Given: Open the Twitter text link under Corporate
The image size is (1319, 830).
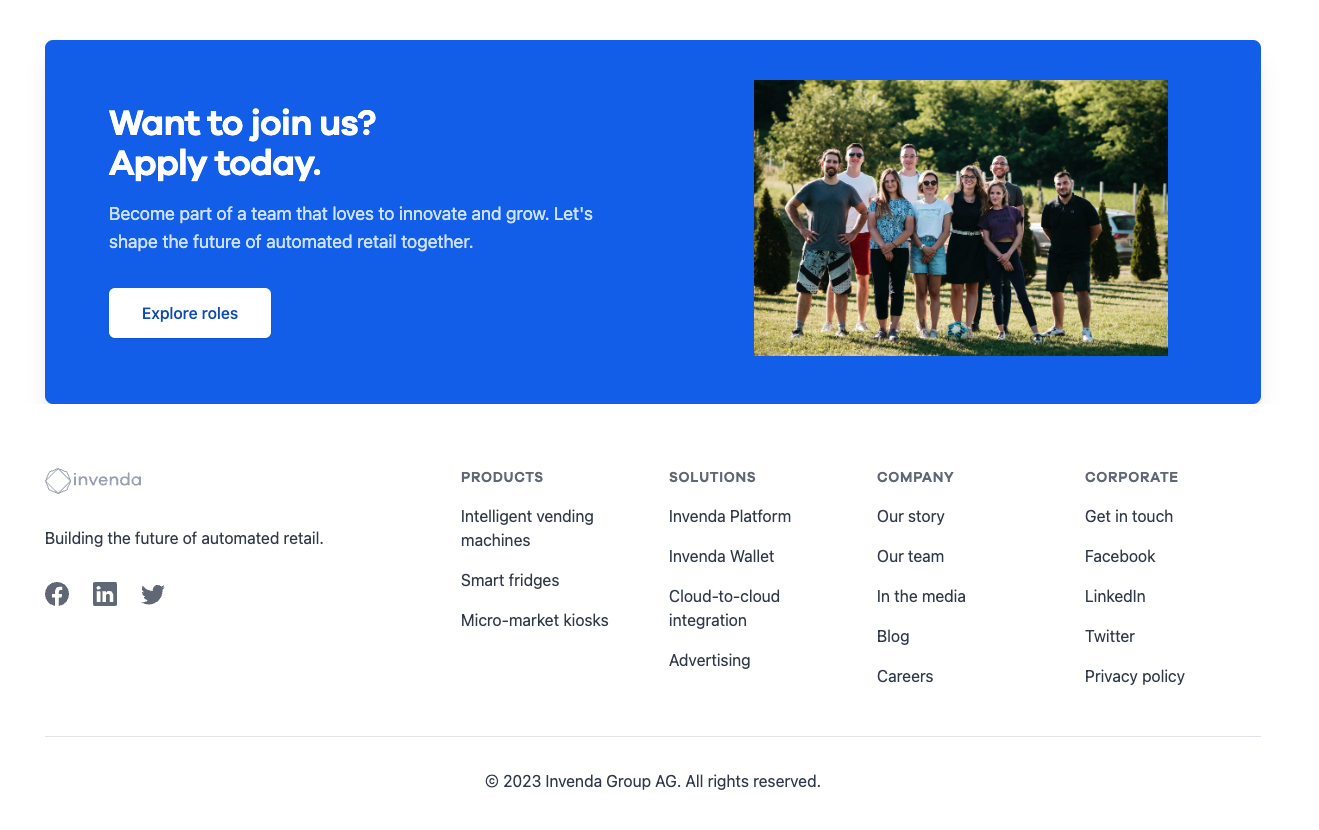Looking at the screenshot, I should 1110,636.
